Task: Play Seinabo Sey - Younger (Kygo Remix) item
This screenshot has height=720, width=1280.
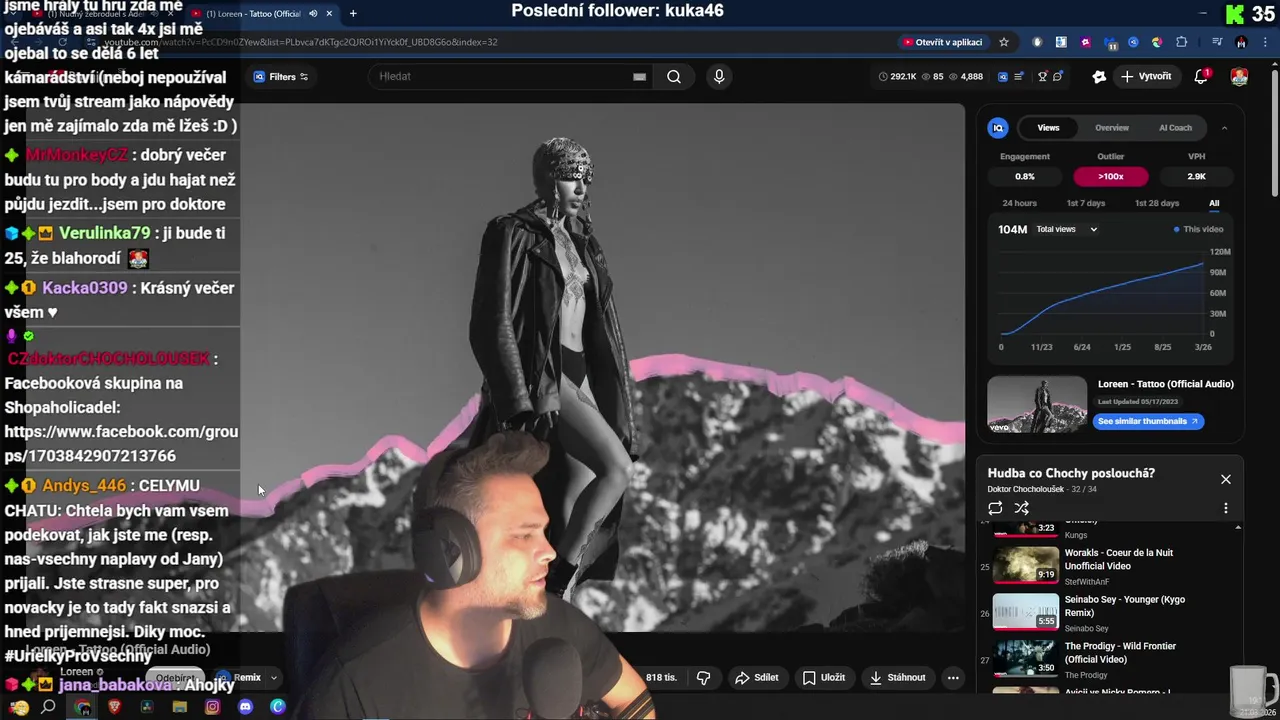Action: [1110, 611]
